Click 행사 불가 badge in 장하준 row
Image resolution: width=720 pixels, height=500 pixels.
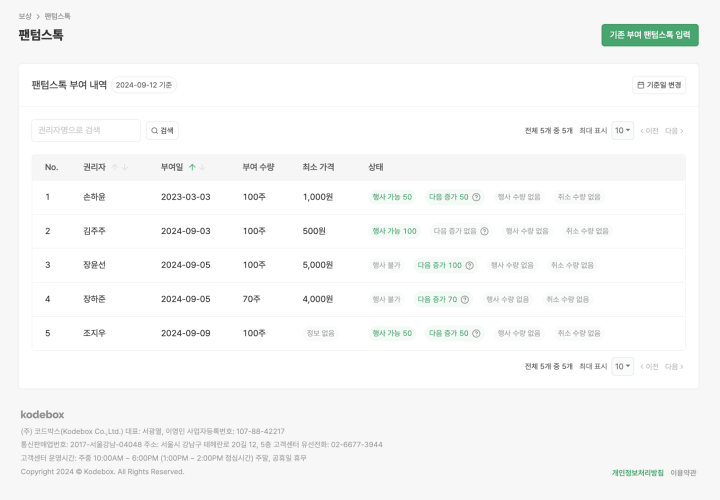pyautogui.click(x=386, y=299)
